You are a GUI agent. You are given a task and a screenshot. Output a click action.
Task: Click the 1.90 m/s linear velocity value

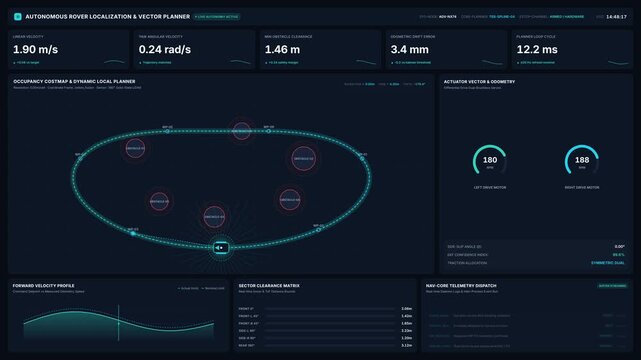point(36,49)
